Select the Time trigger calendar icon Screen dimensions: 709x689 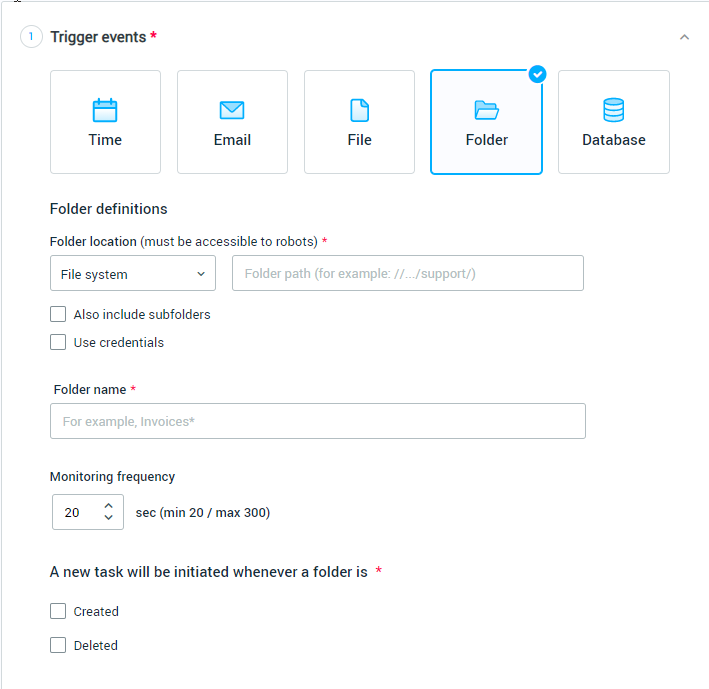[x=105, y=110]
